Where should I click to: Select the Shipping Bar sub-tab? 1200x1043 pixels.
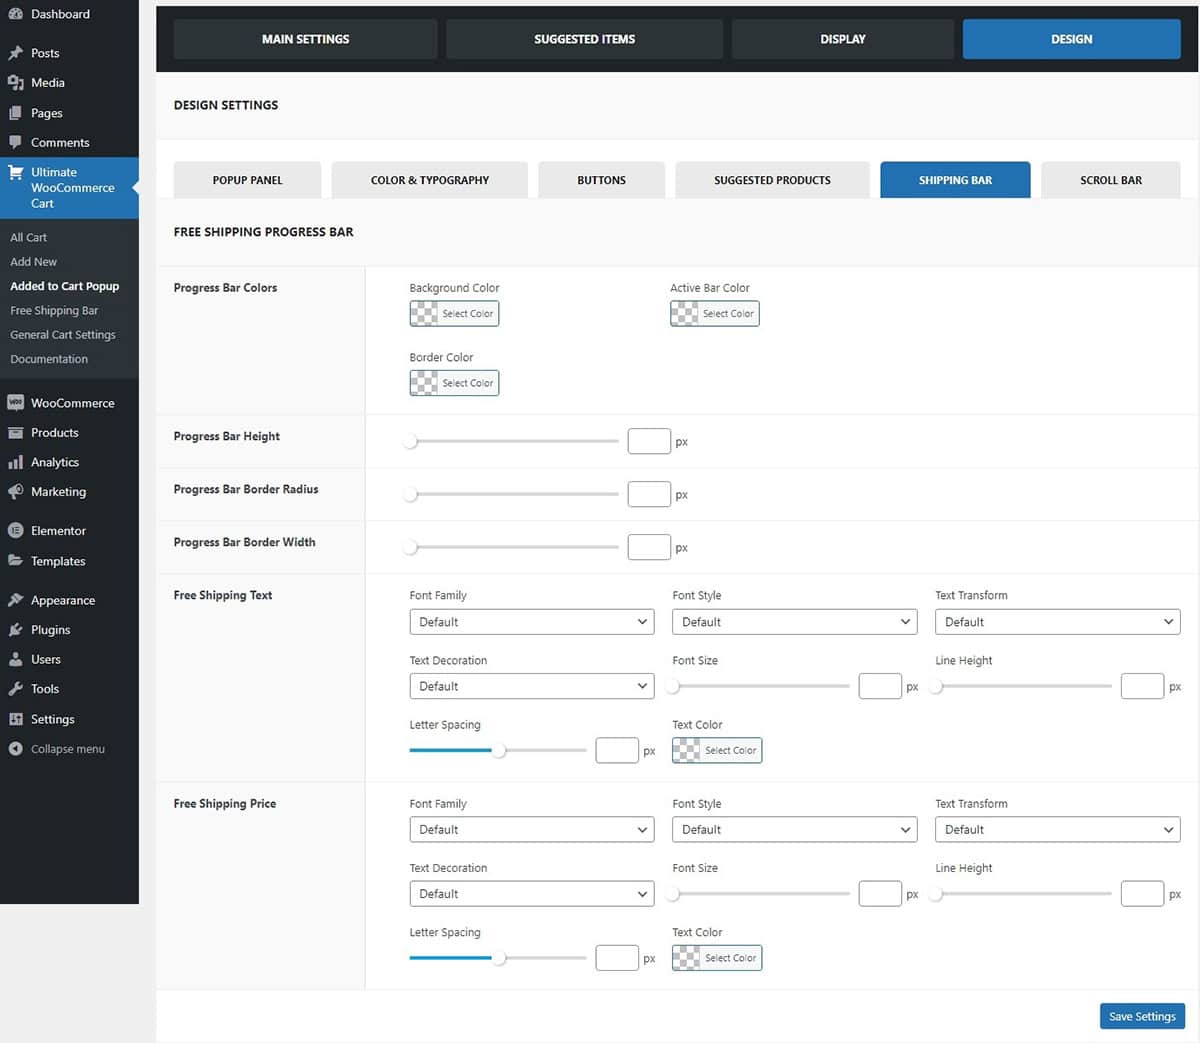pyautogui.click(x=955, y=180)
